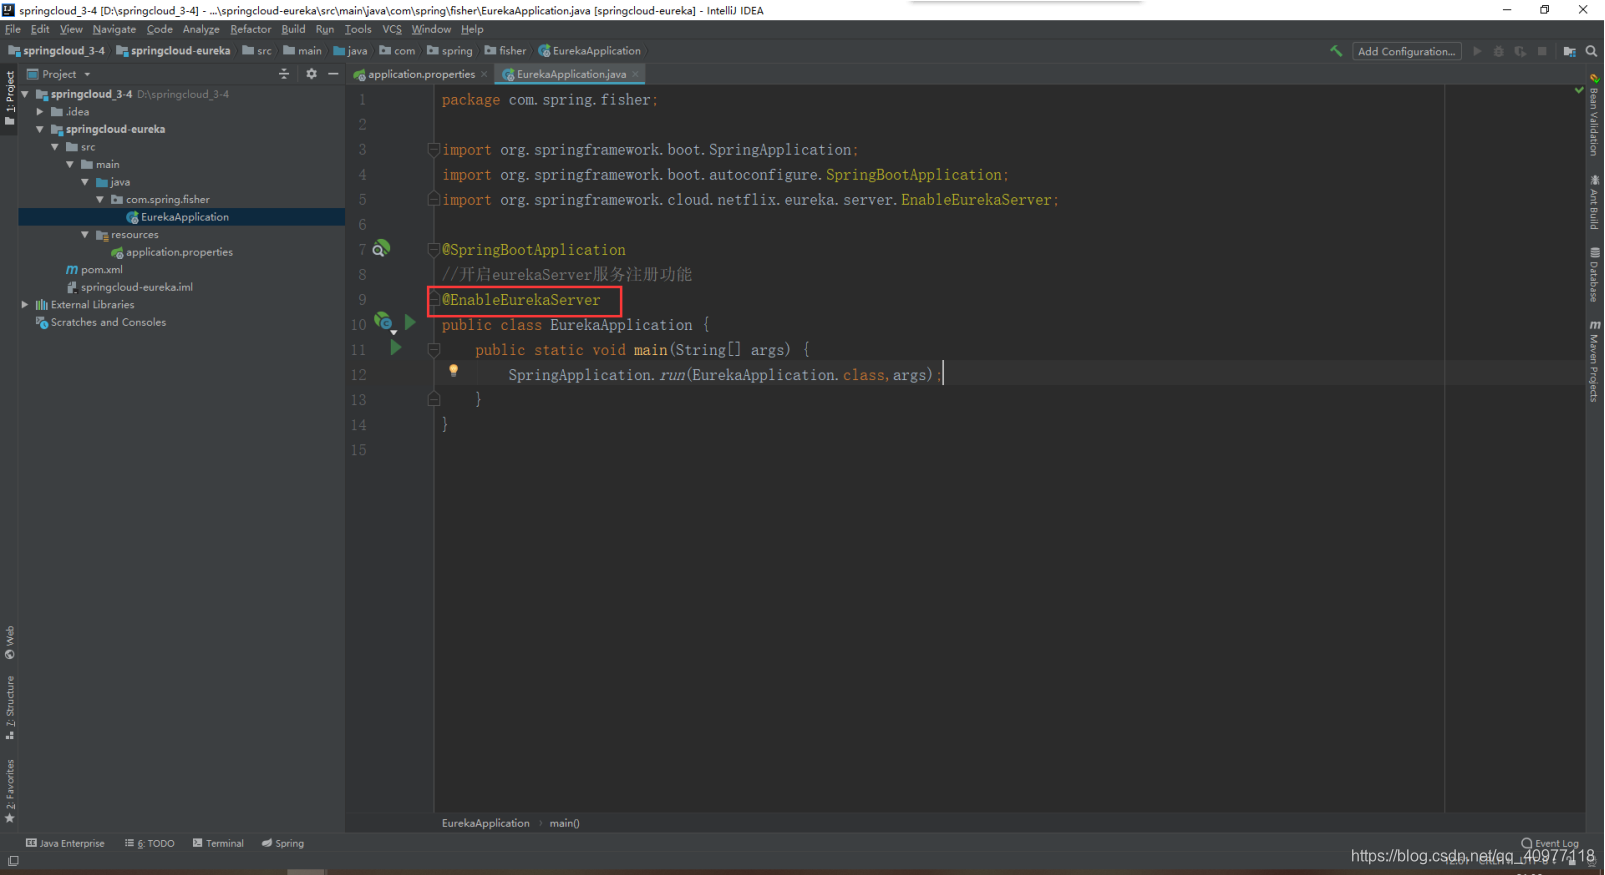Fold the import block at line 3
This screenshot has width=1605, height=875.
(434, 150)
